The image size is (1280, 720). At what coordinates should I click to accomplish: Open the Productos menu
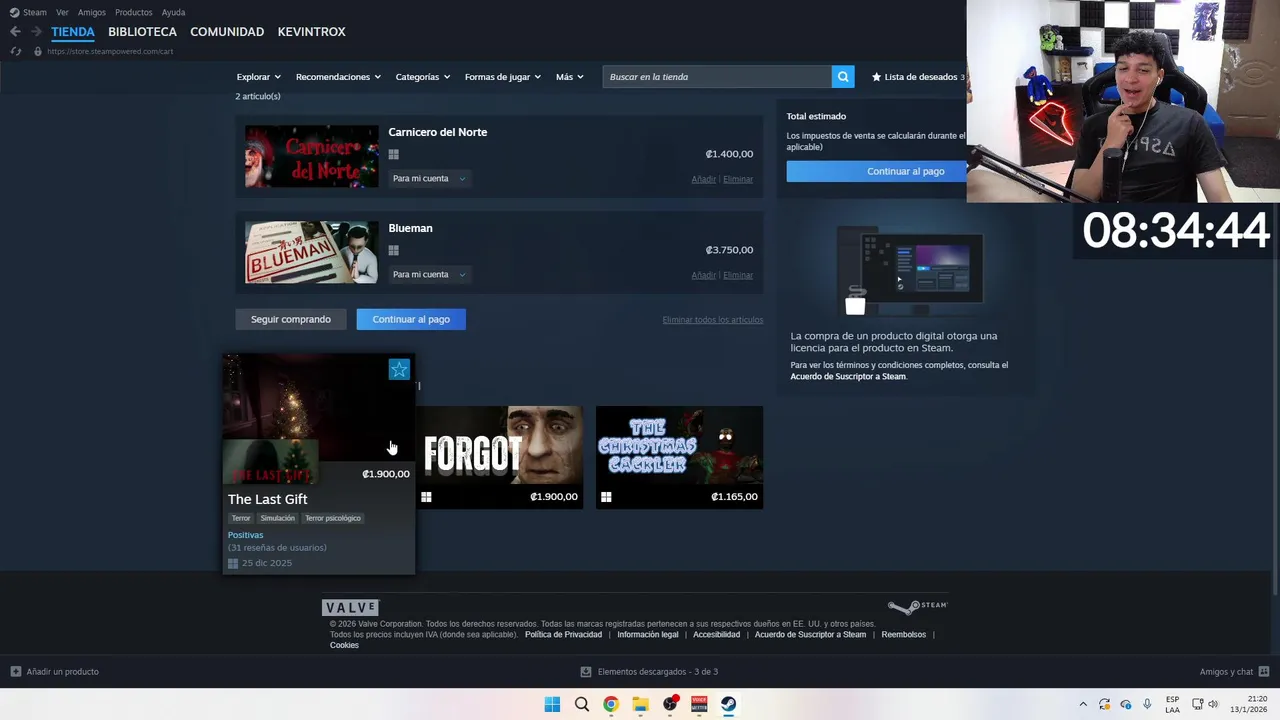[x=134, y=12]
